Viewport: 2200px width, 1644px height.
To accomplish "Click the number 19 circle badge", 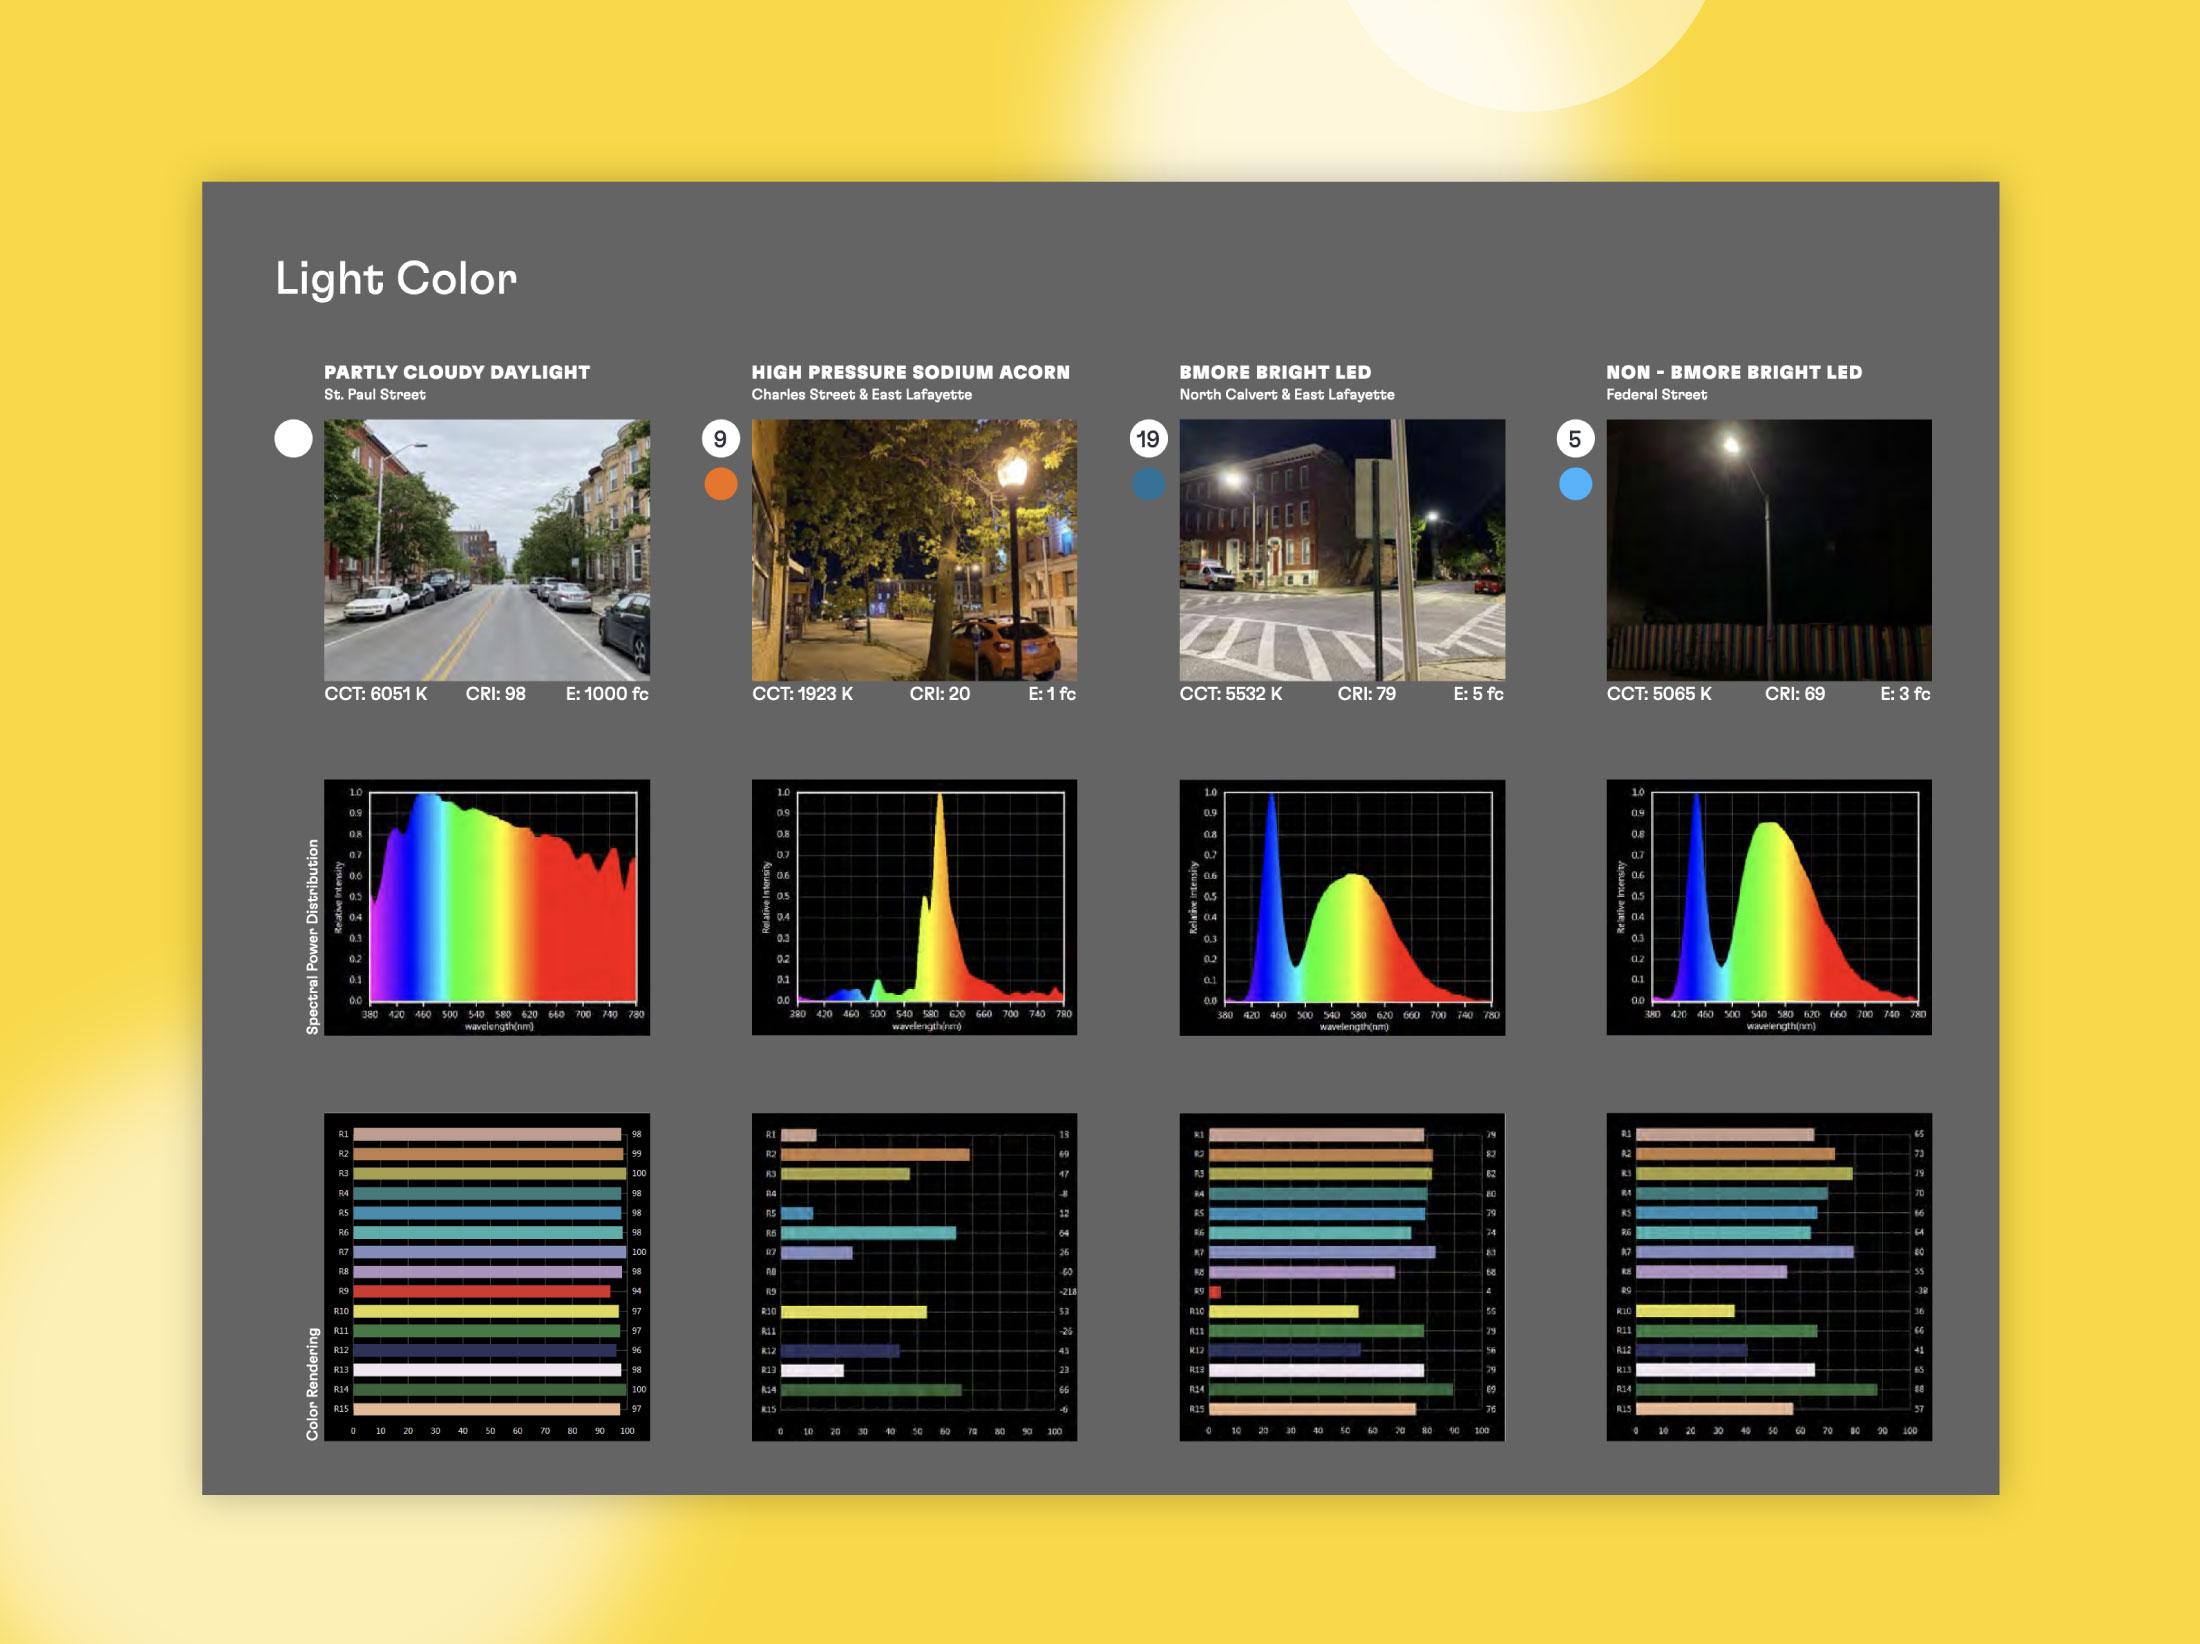I will coord(1148,439).
